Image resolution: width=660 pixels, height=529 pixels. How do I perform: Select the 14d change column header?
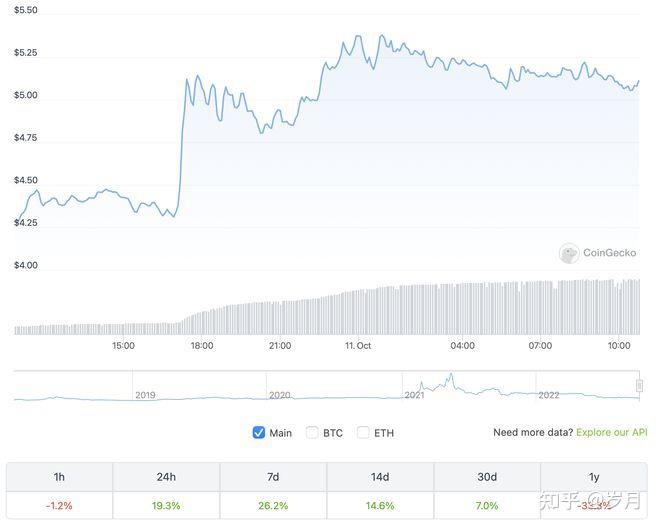coord(380,477)
